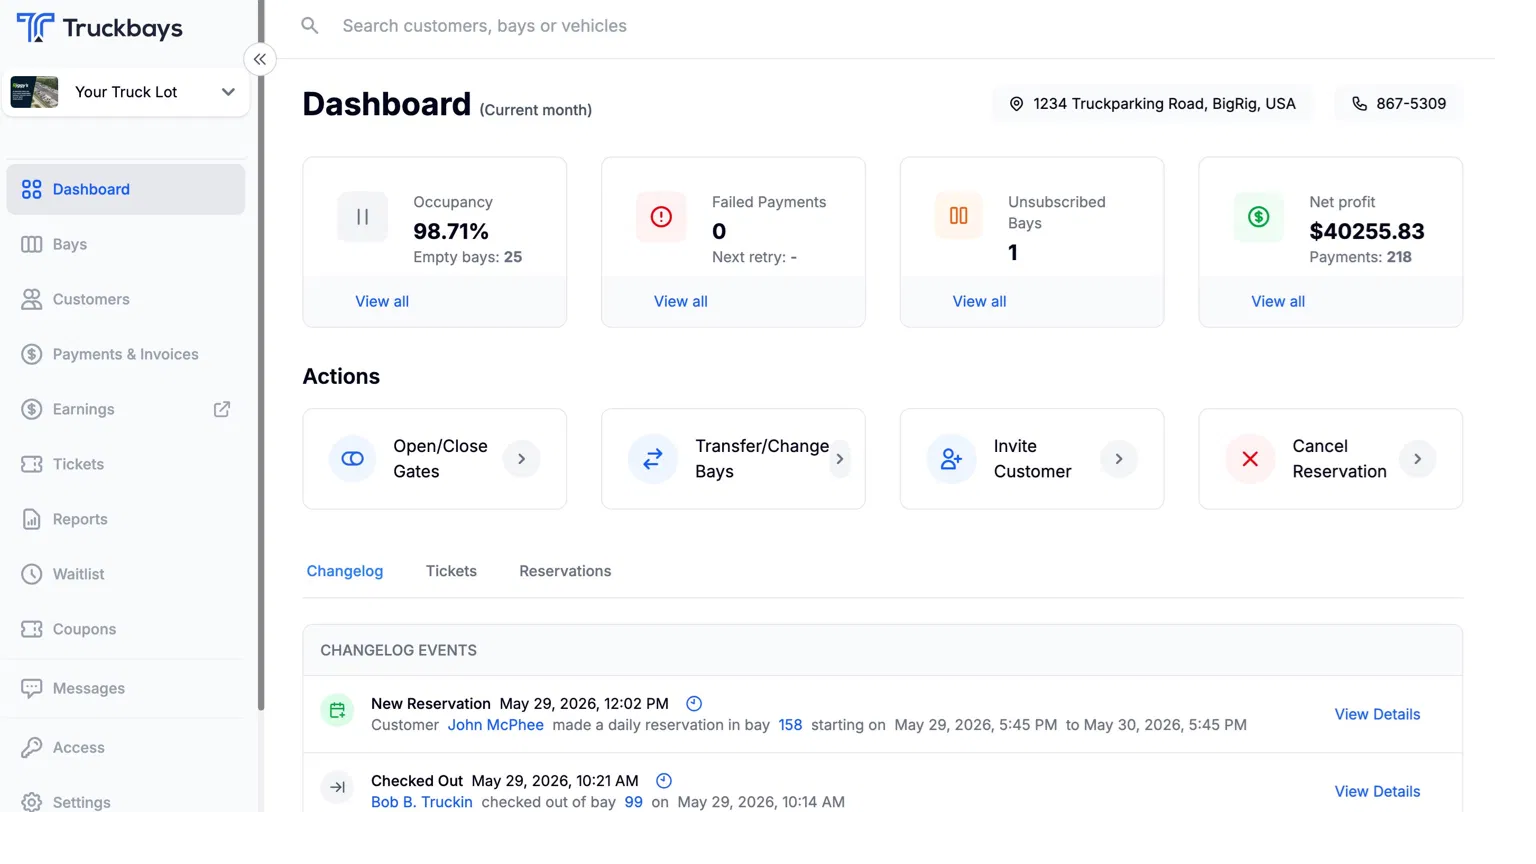Image resolution: width=1536 pixels, height=864 pixels.
Task: Open Bob B. Truckin customer link
Action: 422,802
